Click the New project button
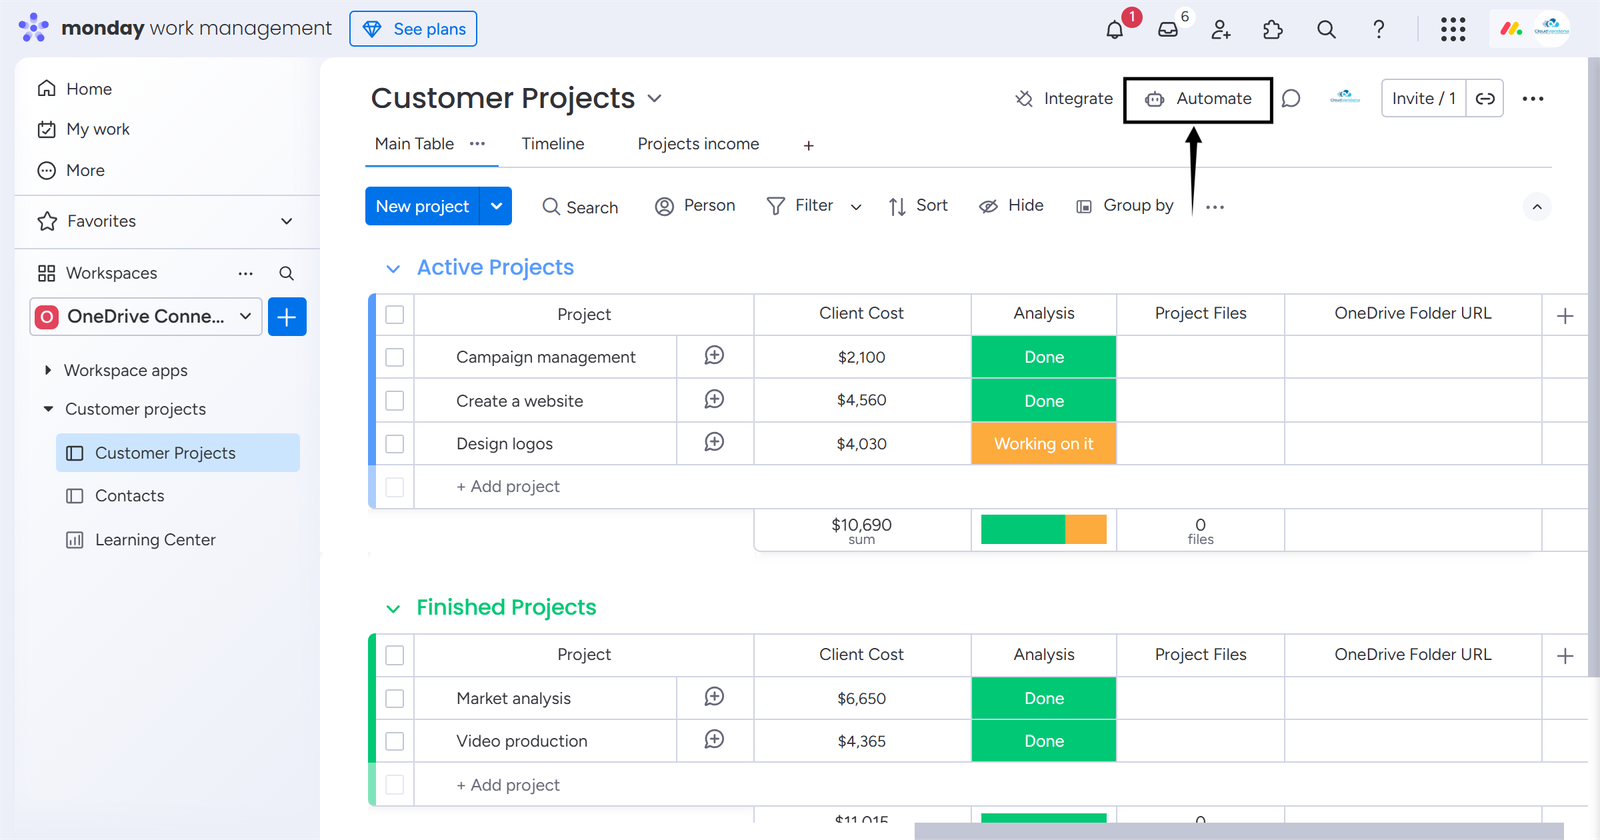The height and width of the screenshot is (840, 1600). 422,206
